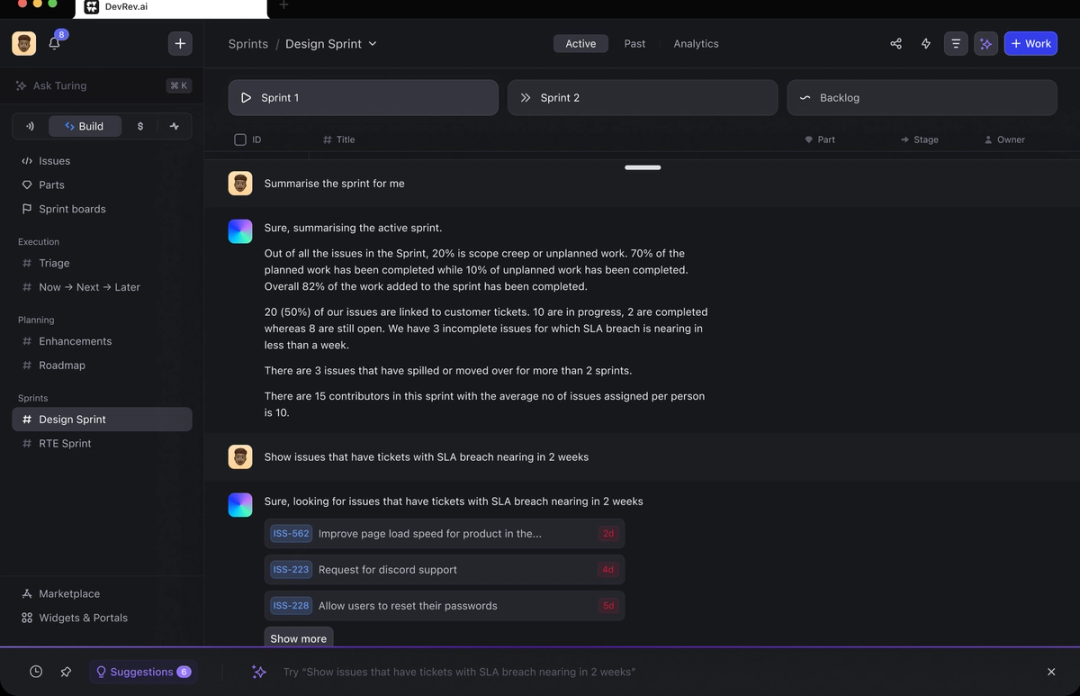Open the Analytics tab
Viewport: 1080px width, 696px height.
696,43
